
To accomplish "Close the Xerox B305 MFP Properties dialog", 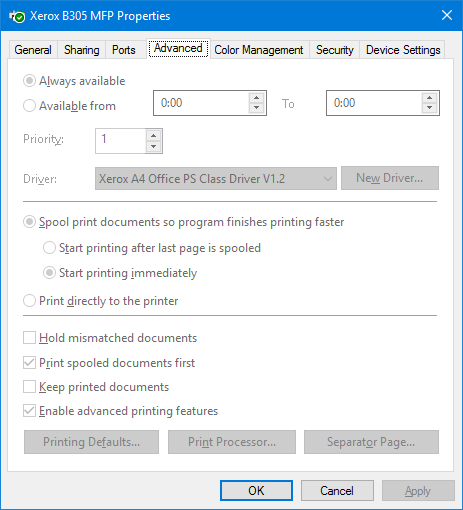I will 447,15.
